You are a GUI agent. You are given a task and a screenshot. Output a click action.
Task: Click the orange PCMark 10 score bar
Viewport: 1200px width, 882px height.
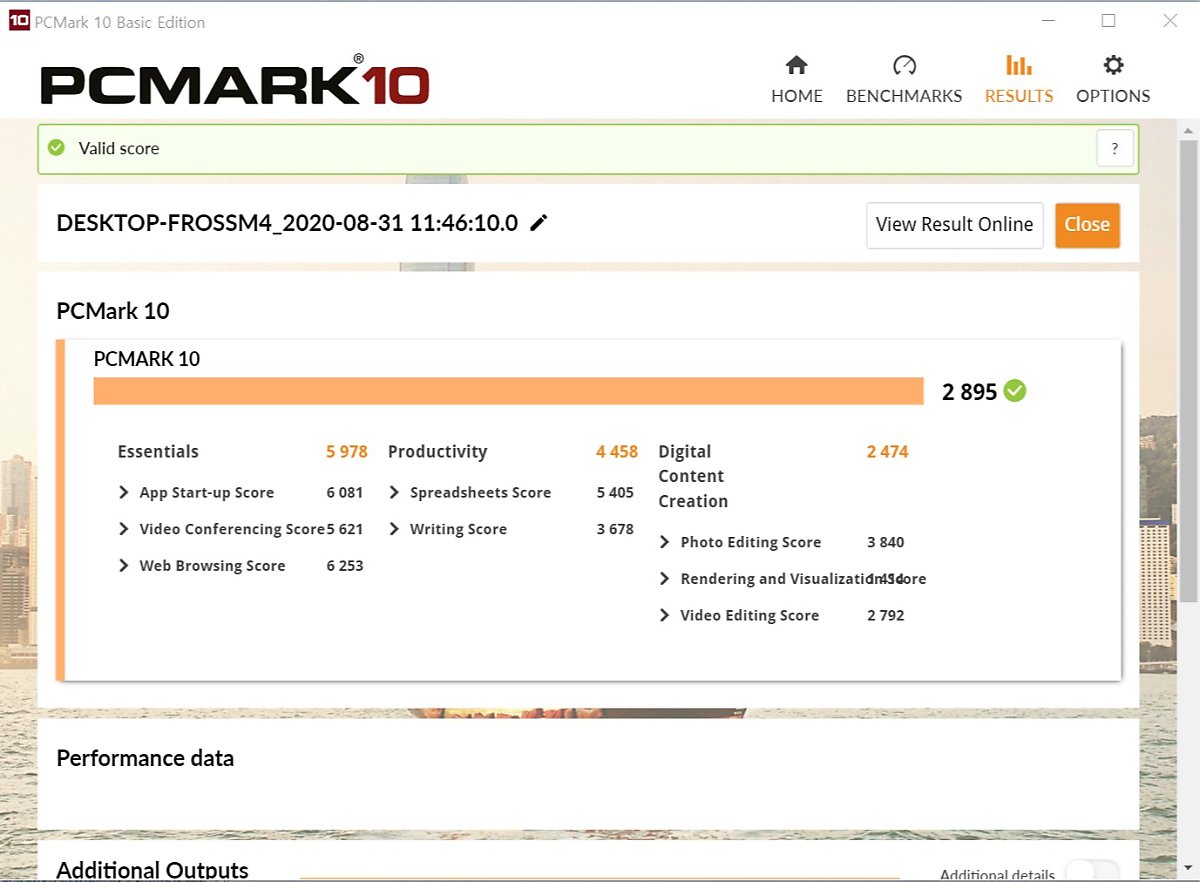click(508, 391)
